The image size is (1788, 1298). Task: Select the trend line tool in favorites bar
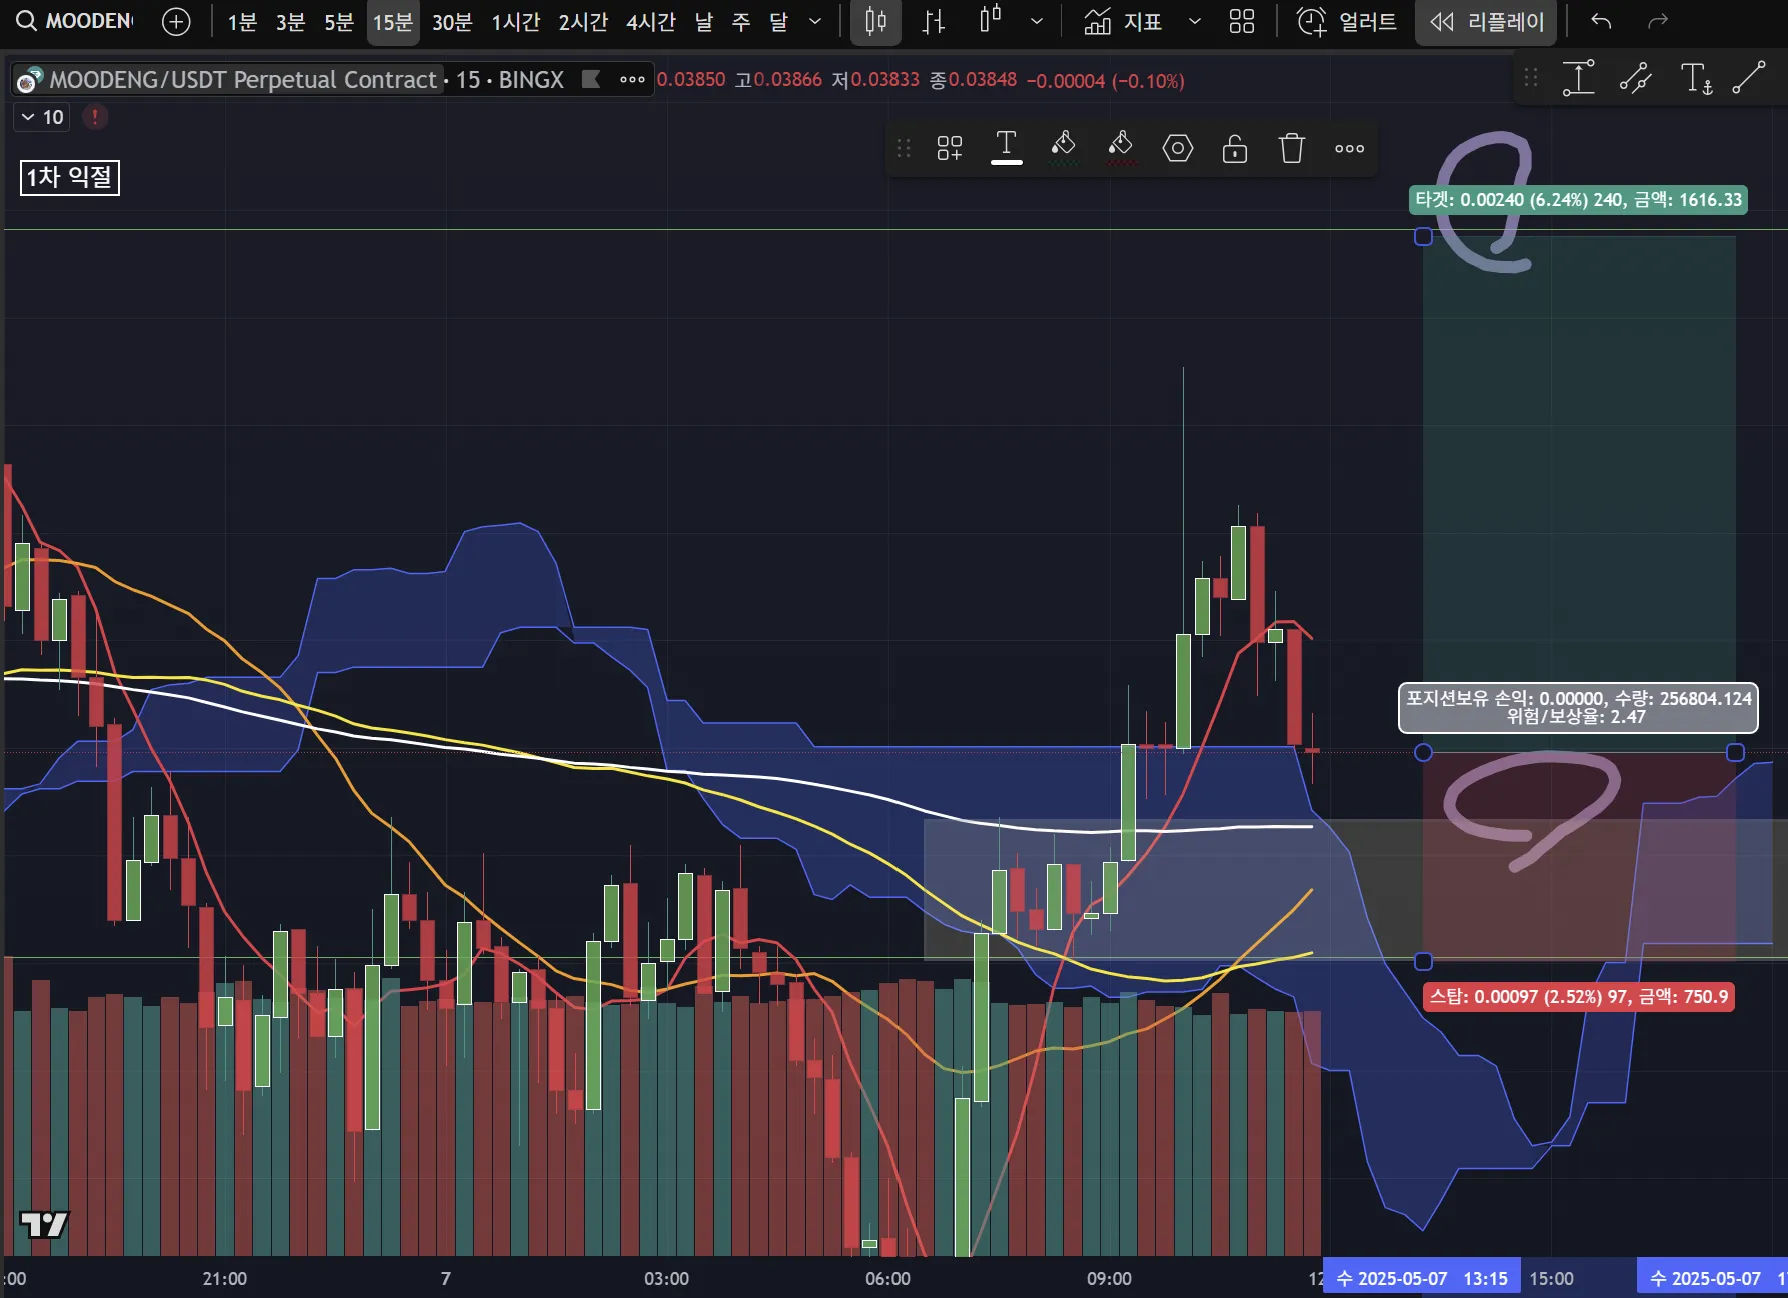[1749, 77]
